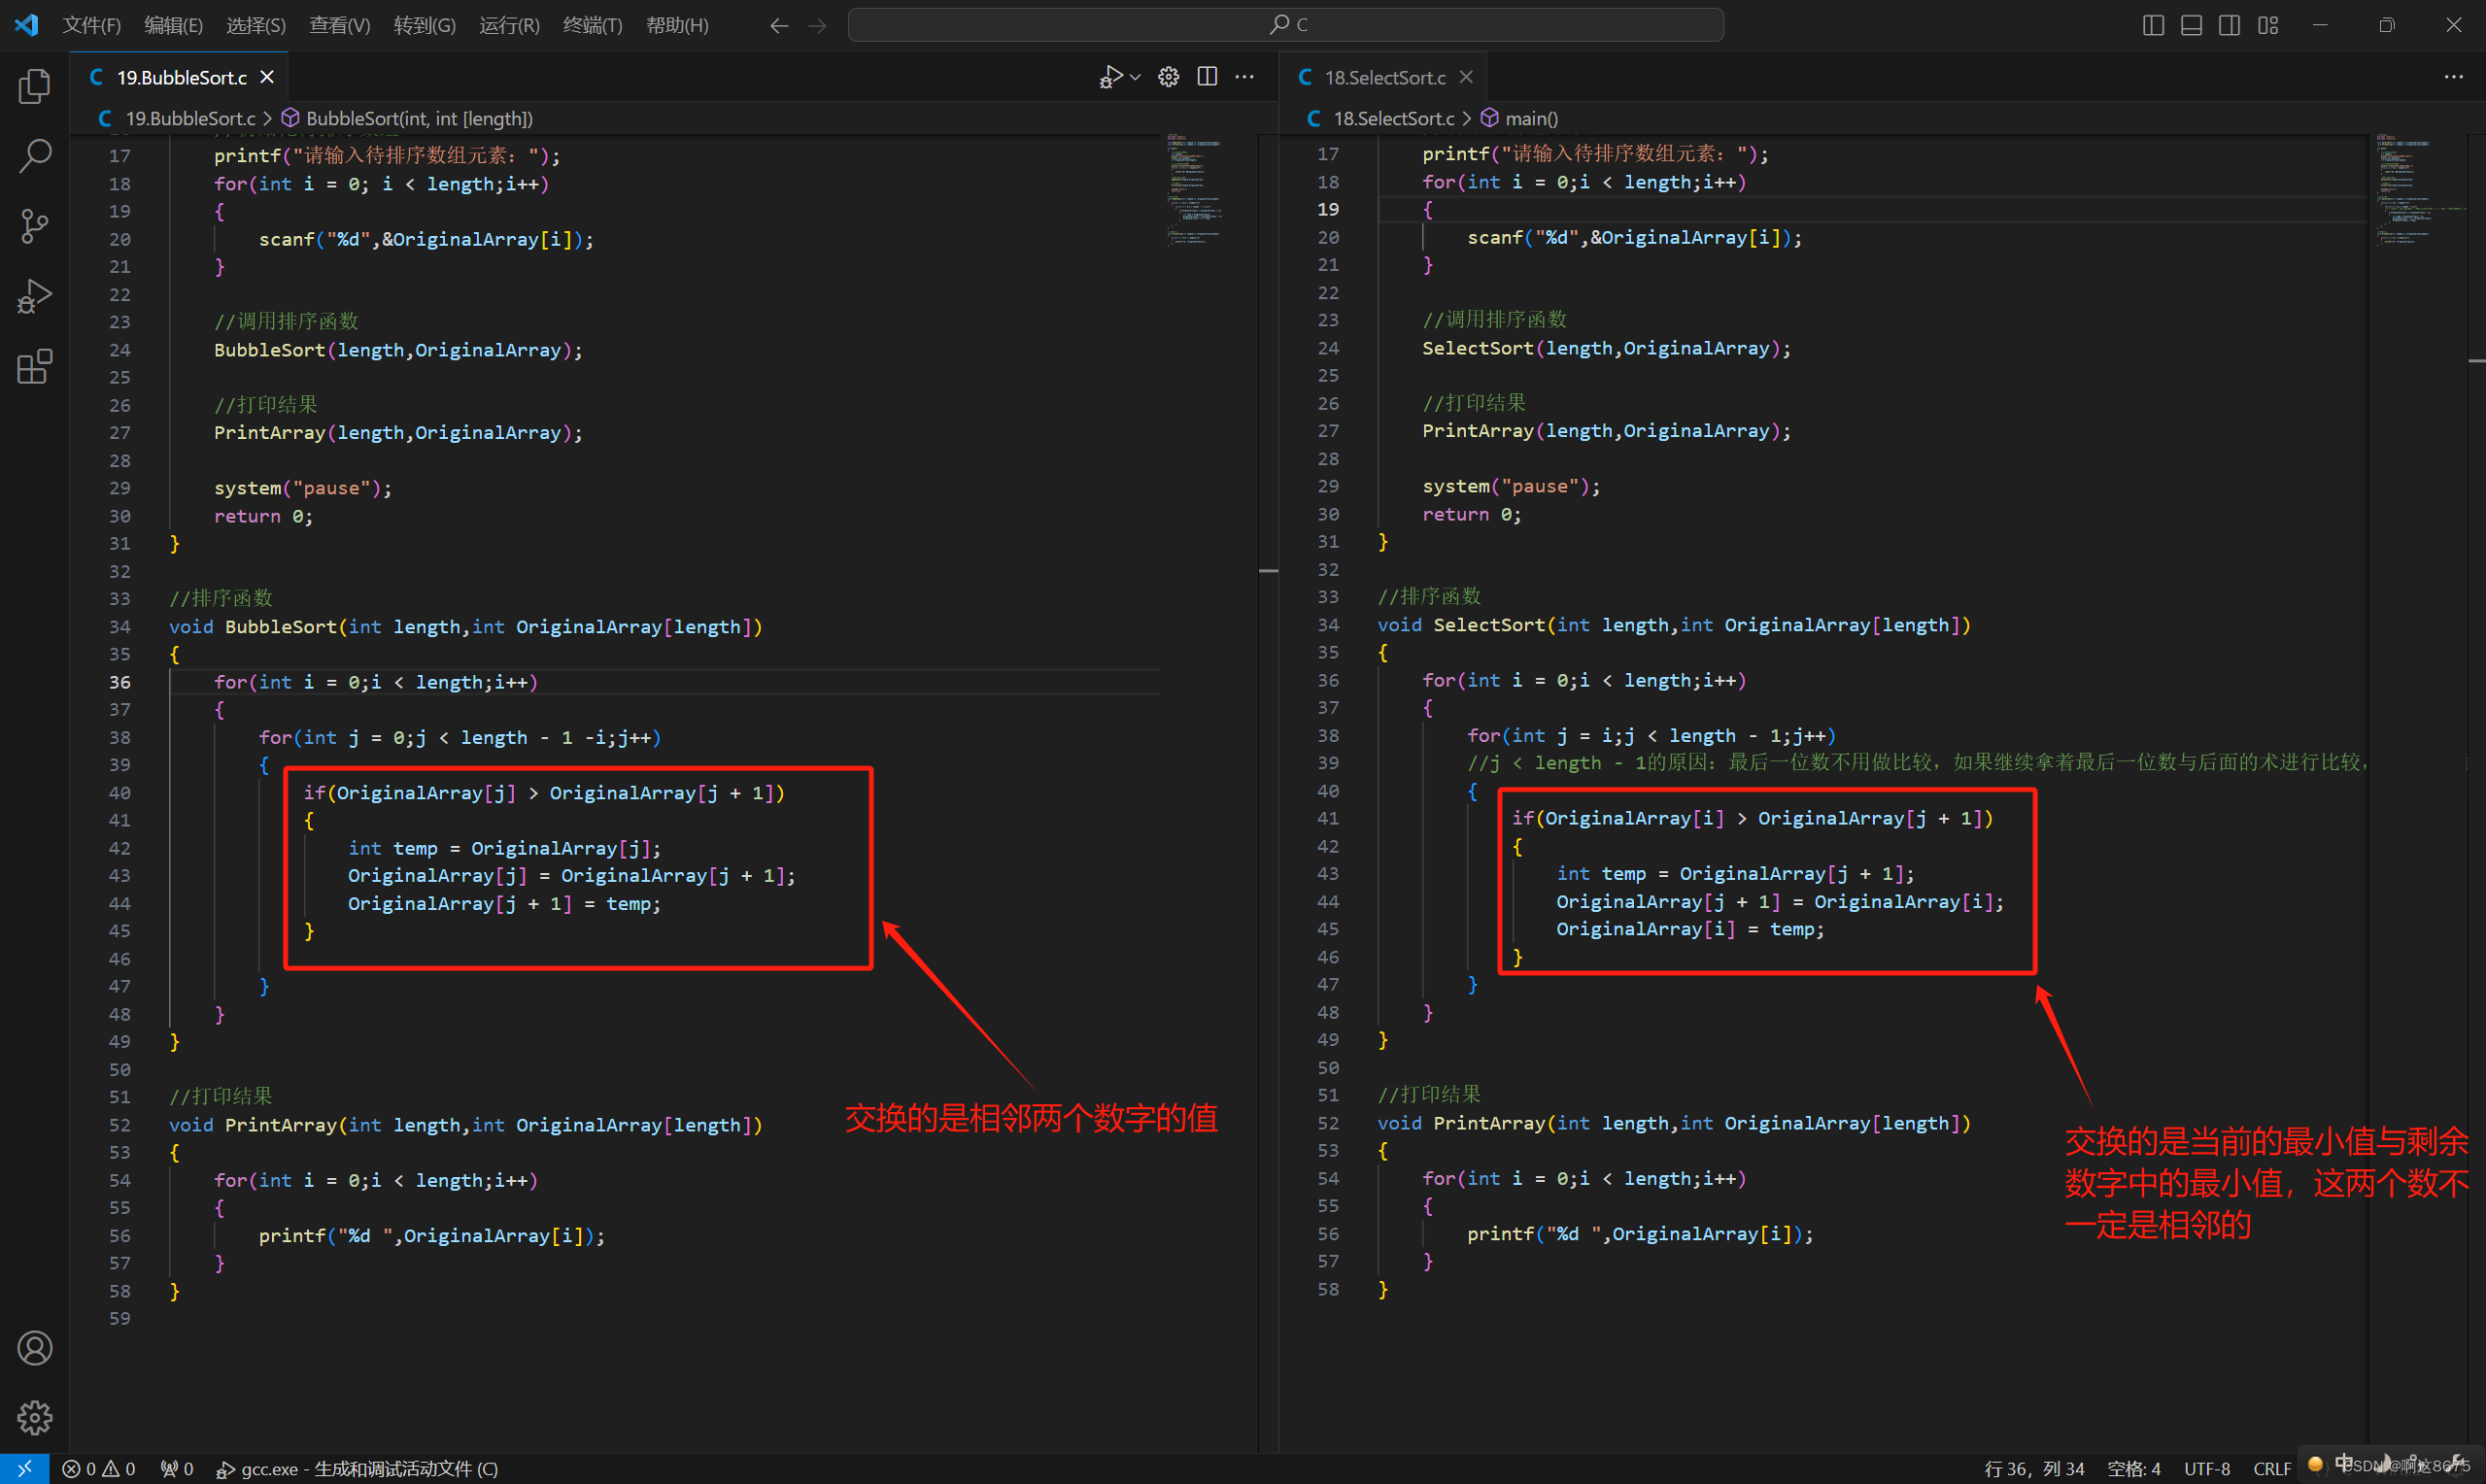Click main() breadcrumb symbol
This screenshot has width=2486, height=1484.
coord(1531,118)
